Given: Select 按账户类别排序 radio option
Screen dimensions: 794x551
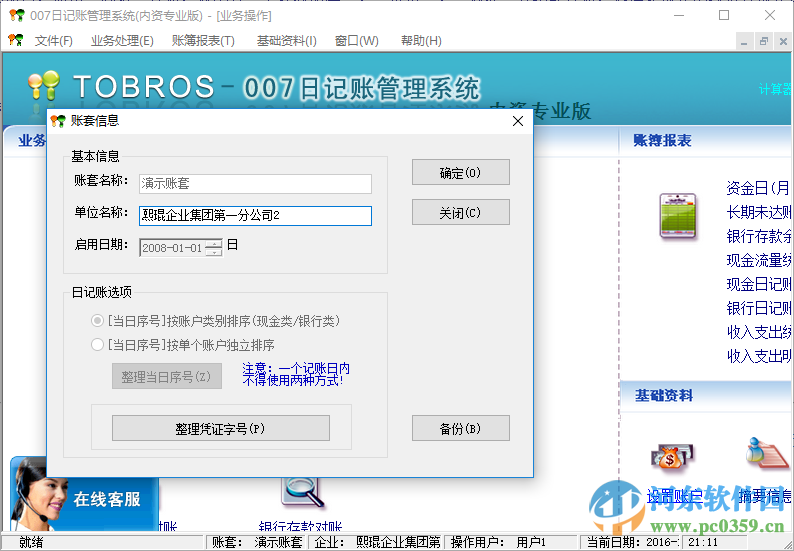Looking at the screenshot, I should point(97,321).
